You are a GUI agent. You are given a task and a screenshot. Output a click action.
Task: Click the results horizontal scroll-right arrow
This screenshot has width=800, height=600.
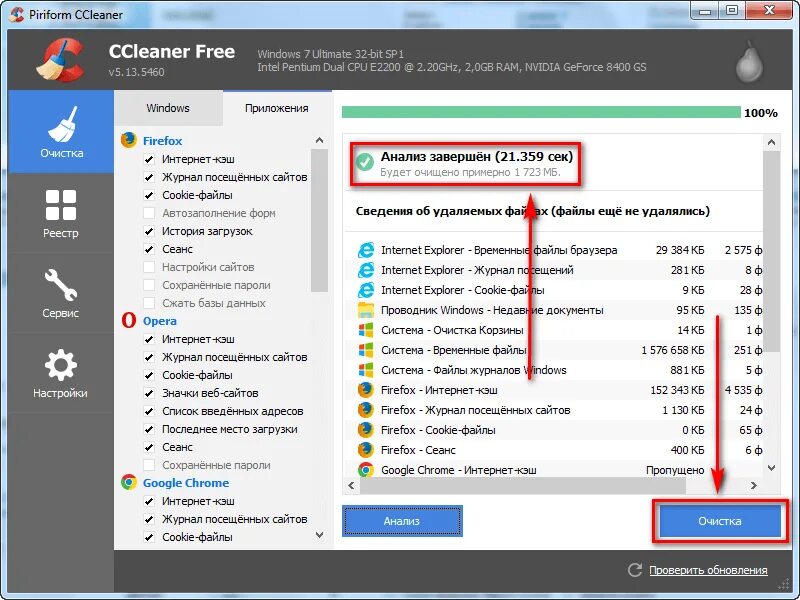(x=754, y=485)
